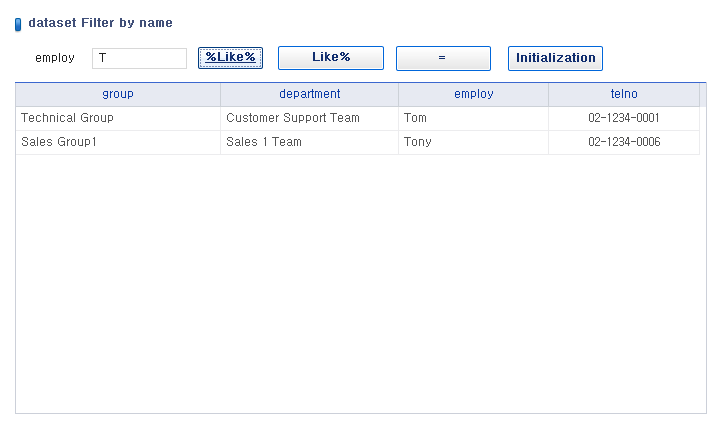This screenshot has height=438, width=723.
Task: Apply the equals (=) filter button
Action: (x=443, y=58)
